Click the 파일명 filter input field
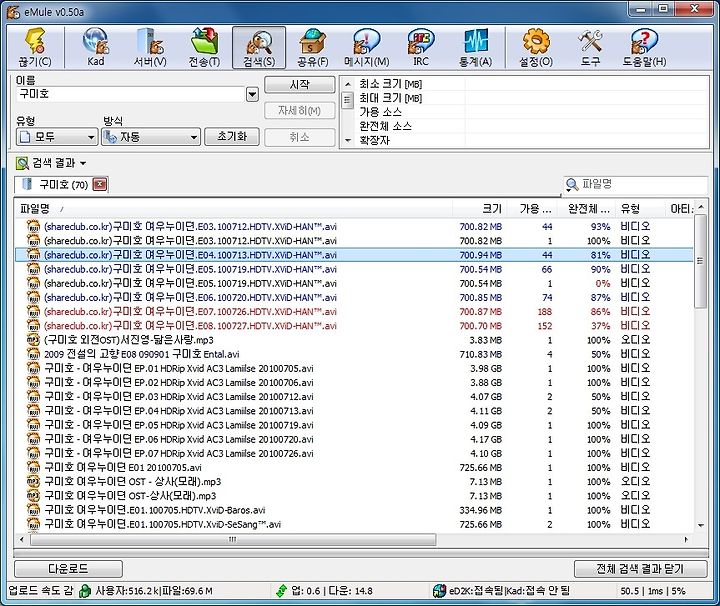 pos(643,185)
